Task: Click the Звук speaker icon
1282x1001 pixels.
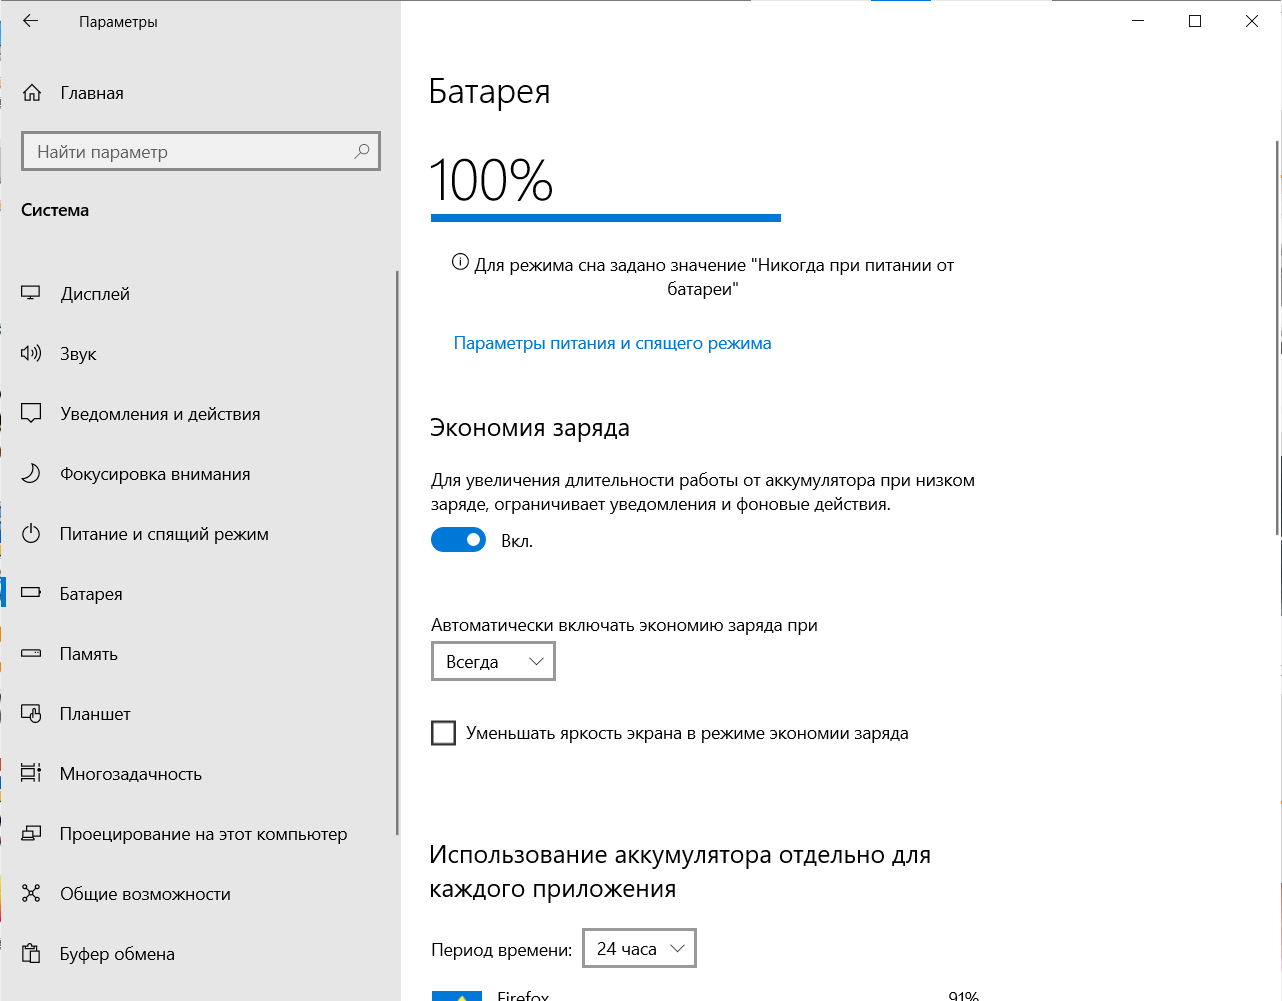Action: coord(31,353)
